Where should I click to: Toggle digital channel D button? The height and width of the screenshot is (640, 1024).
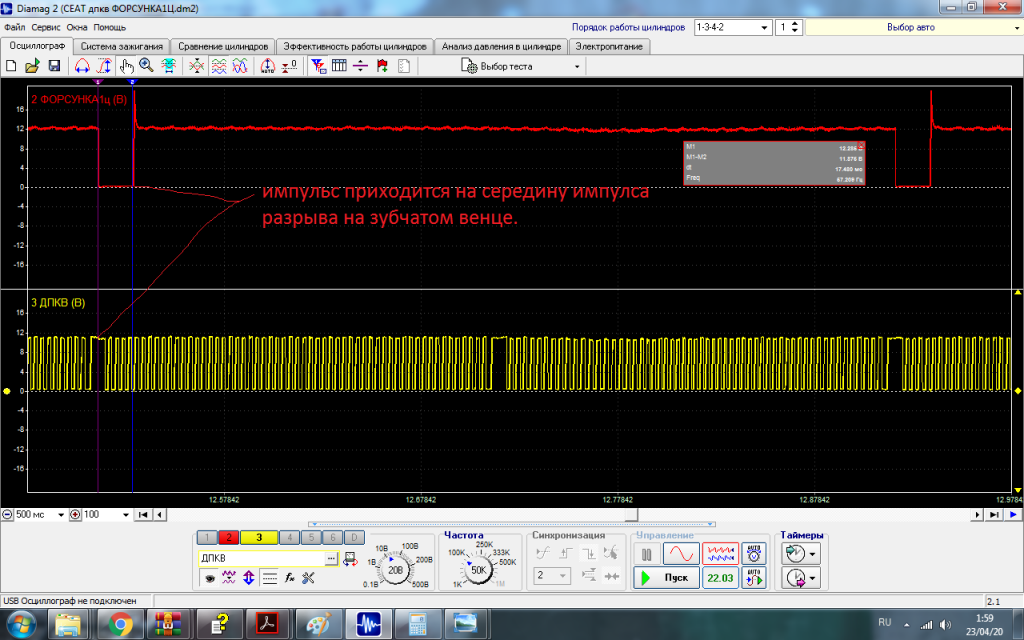354,537
